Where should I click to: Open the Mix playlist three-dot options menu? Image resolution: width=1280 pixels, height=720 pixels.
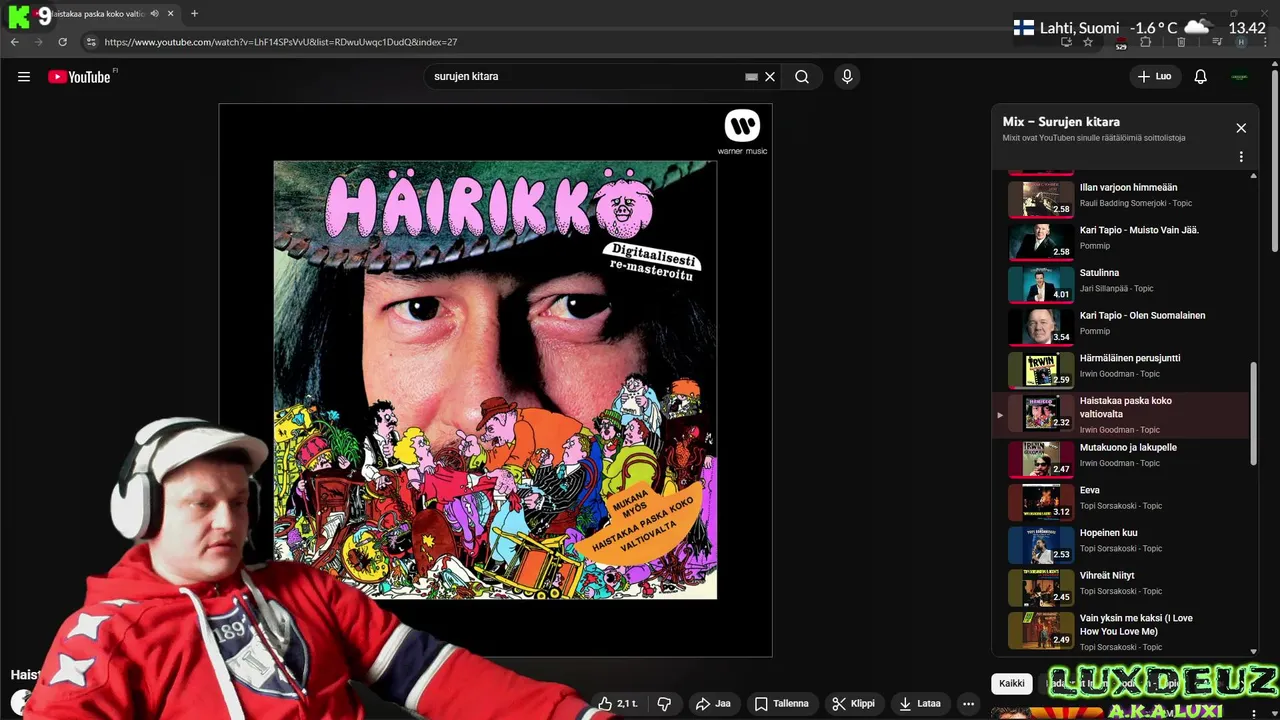[1241, 157]
